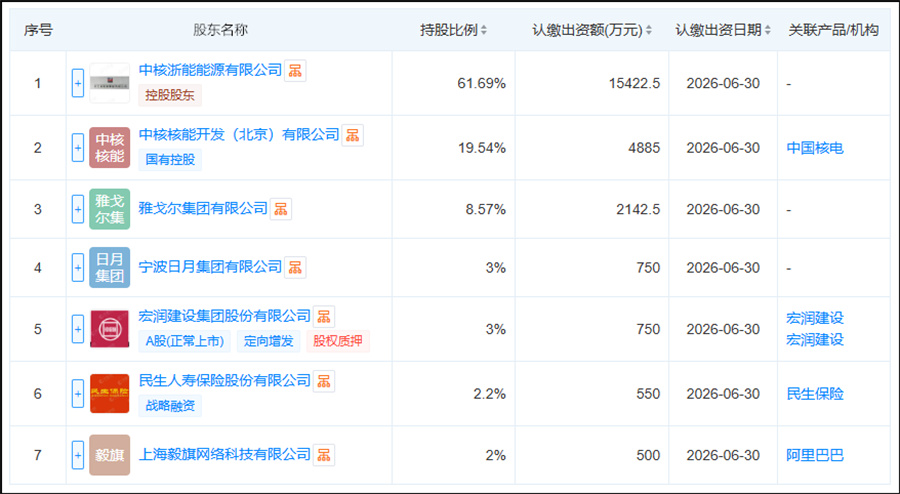This screenshot has height=494, width=900.
Task: Open first 宏润建设 related product link
Action: click(x=815, y=318)
